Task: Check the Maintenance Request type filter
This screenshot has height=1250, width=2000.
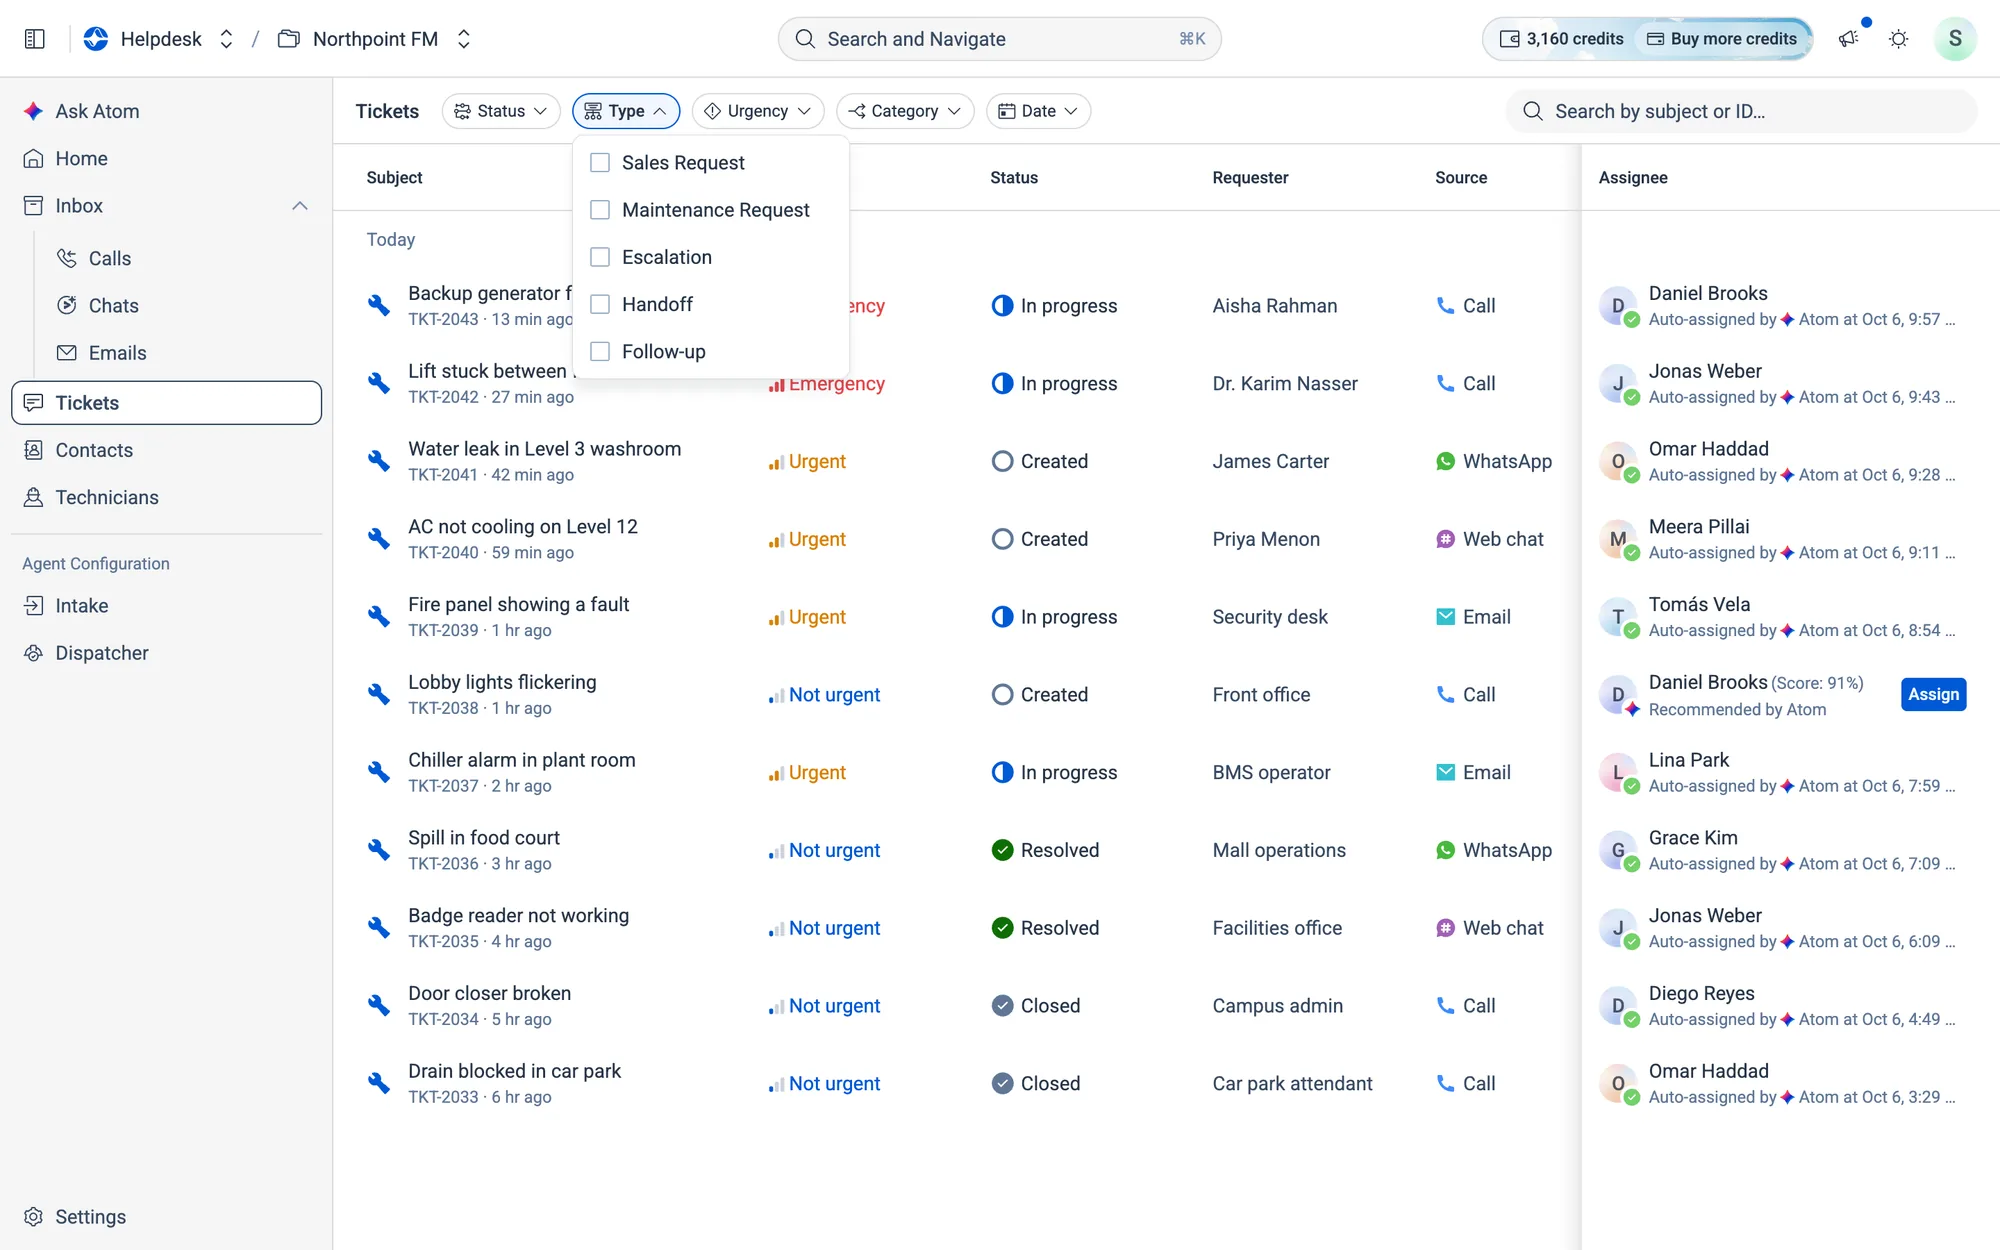Action: tap(600, 210)
